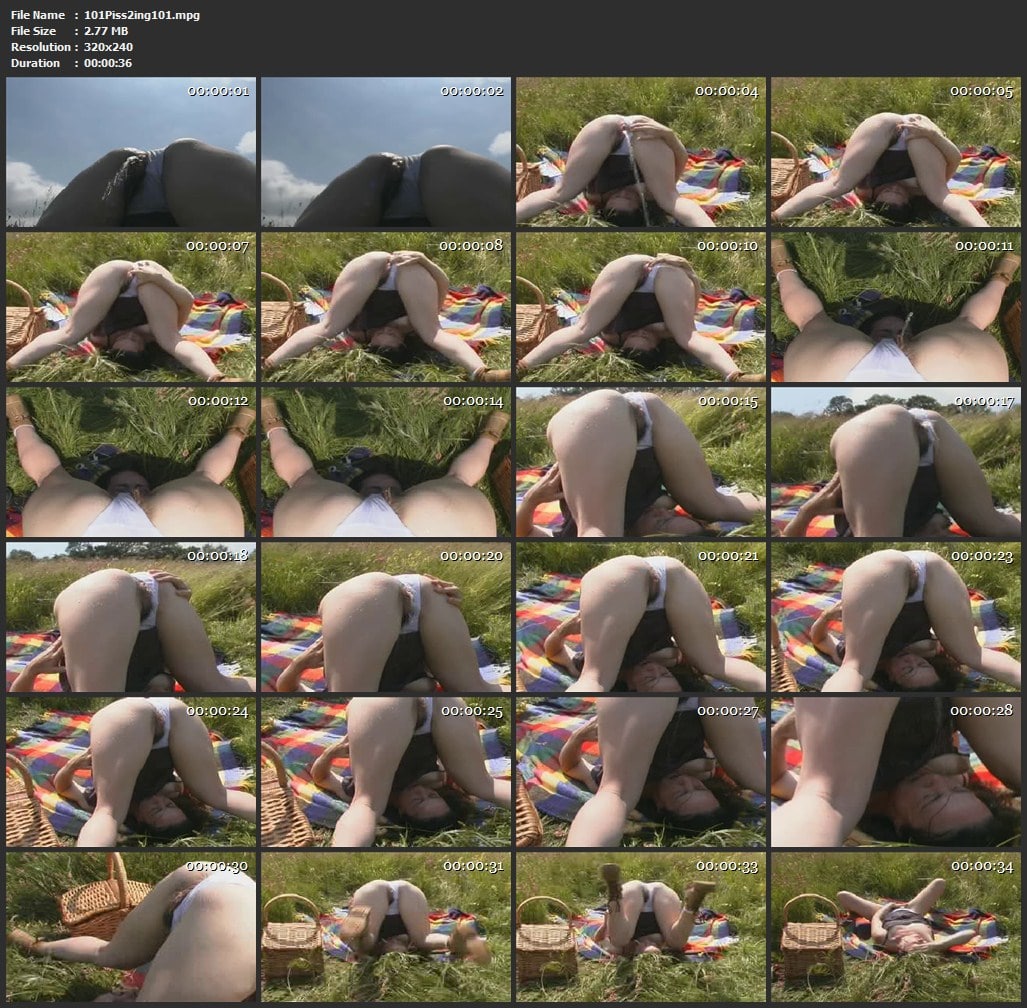The height and width of the screenshot is (1008, 1027).
Task: Click the "Duration" label
Action: (x=35, y=64)
